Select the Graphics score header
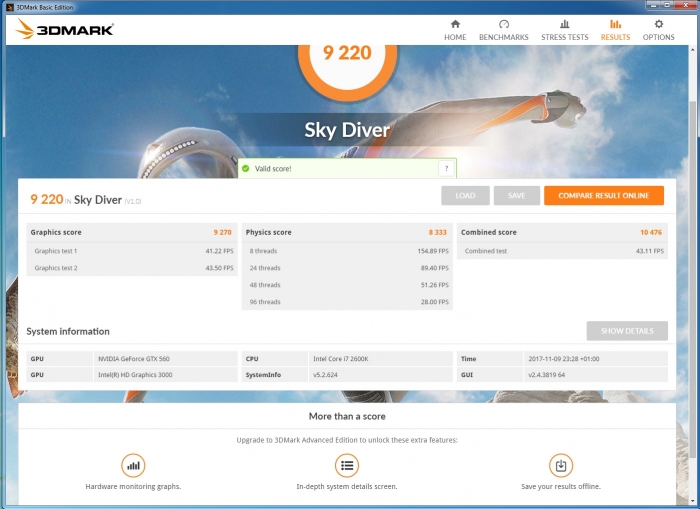 tap(132, 232)
